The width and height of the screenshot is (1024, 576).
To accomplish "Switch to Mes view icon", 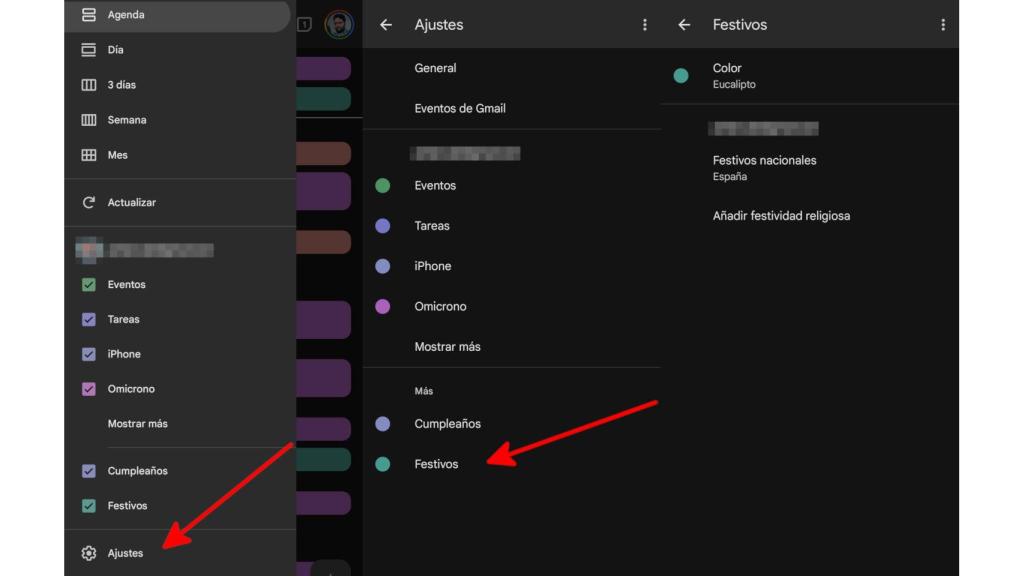I will coord(89,155).
